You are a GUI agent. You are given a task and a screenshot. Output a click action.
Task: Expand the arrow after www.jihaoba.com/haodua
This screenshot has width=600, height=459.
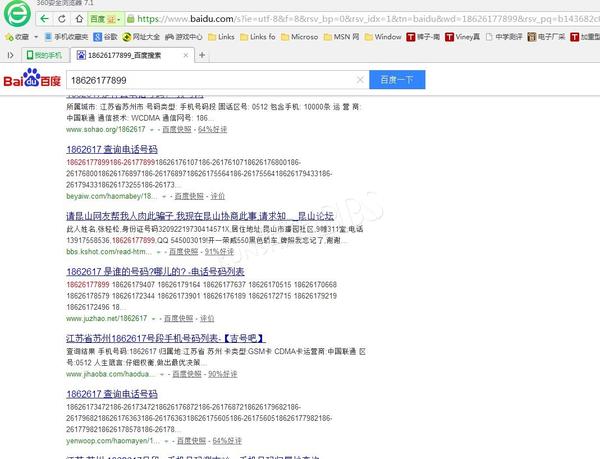[x=162, y=374]
